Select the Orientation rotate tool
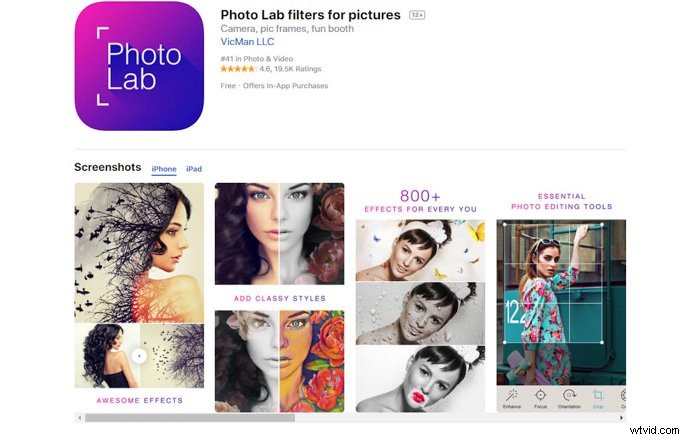700x440 pixels. (569, 398)
